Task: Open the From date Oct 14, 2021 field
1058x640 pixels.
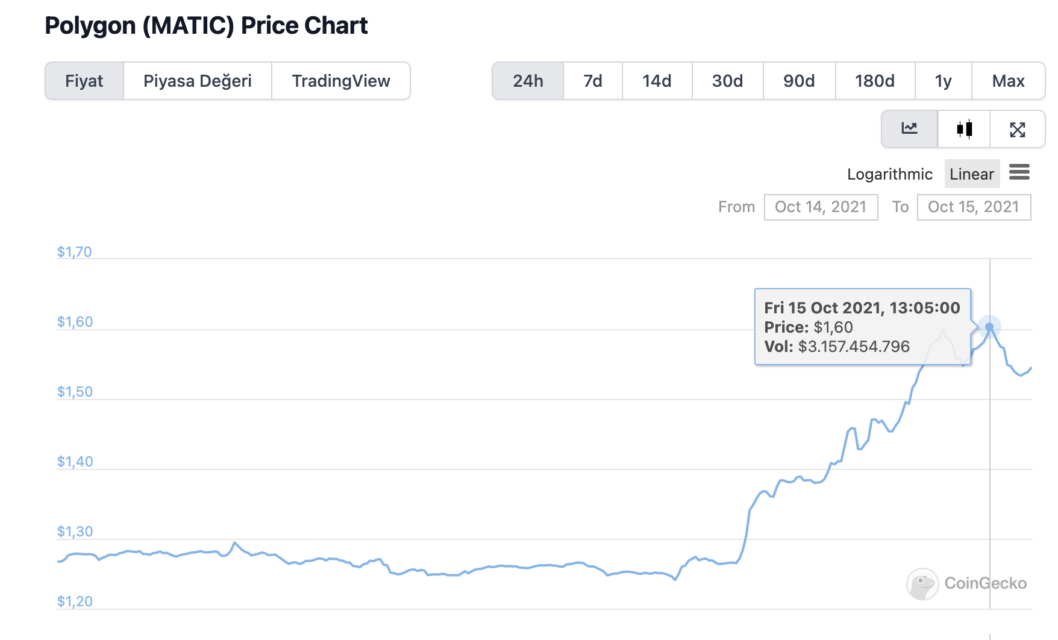Action: (820, 207)
